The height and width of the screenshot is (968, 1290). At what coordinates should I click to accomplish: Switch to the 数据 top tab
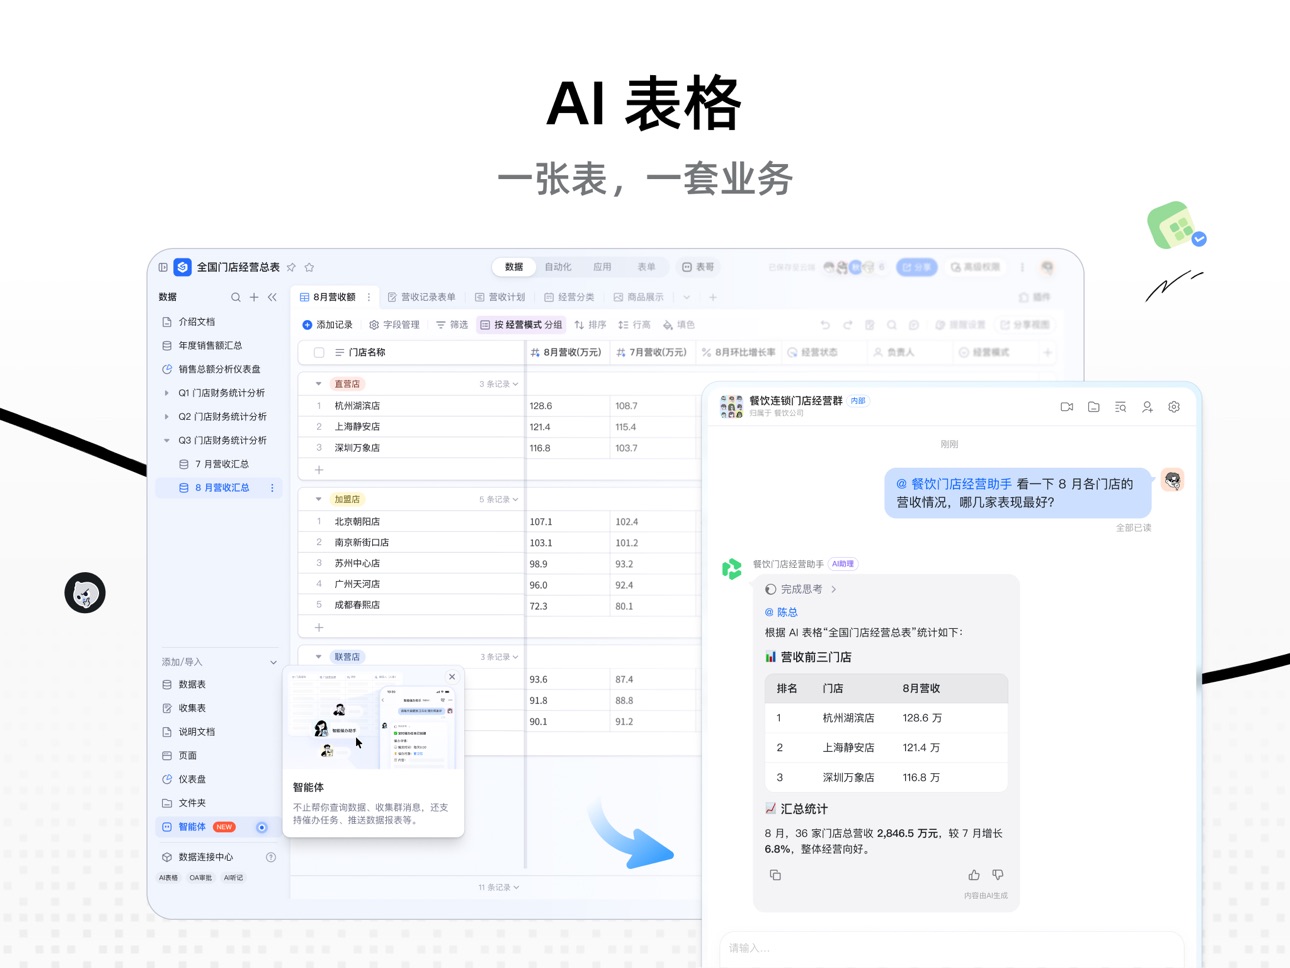[x=514, y=267]
